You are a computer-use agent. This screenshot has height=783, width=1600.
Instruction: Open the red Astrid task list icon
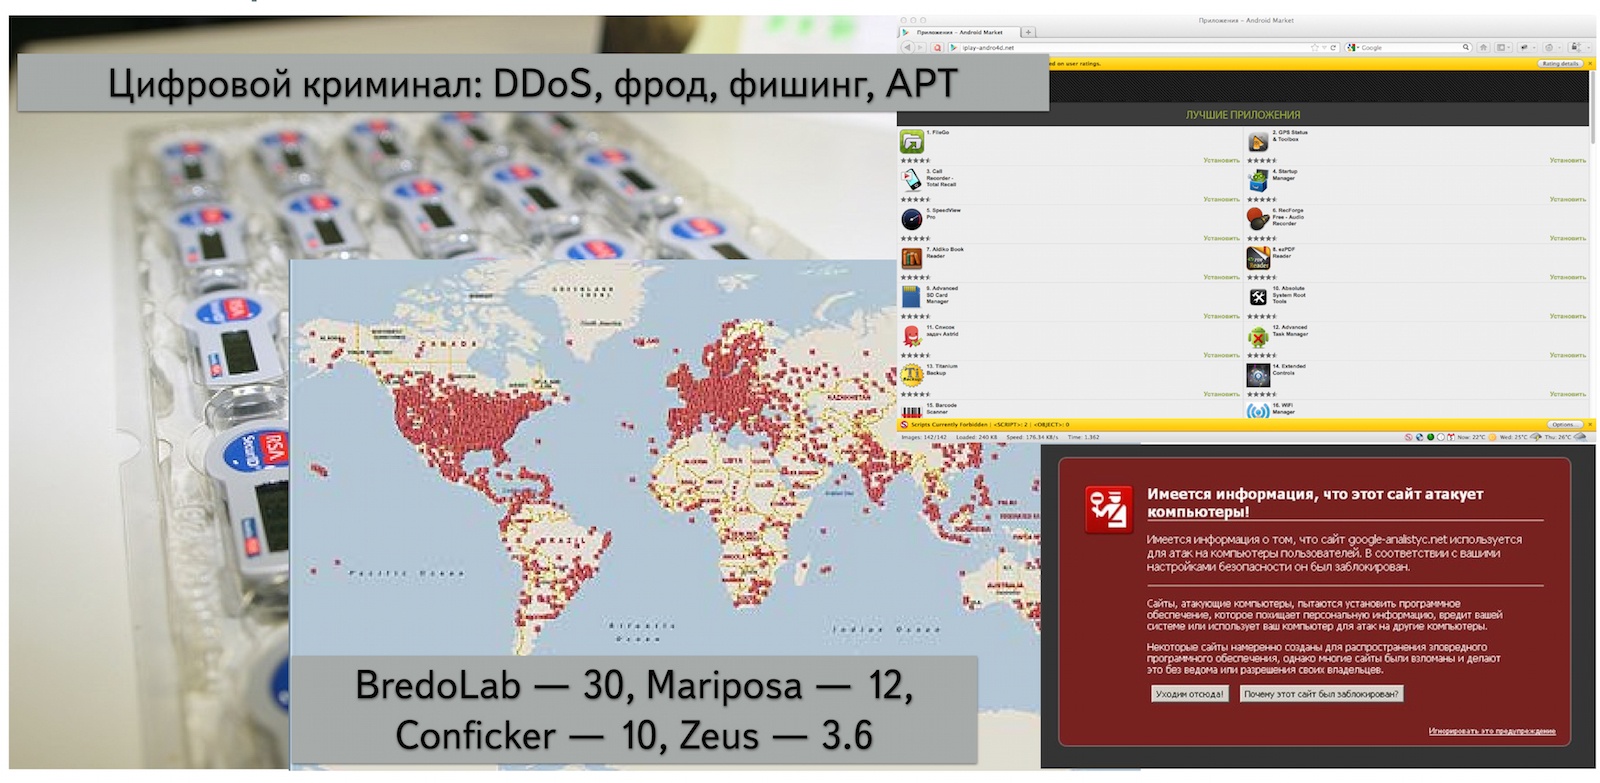(911, 336)
